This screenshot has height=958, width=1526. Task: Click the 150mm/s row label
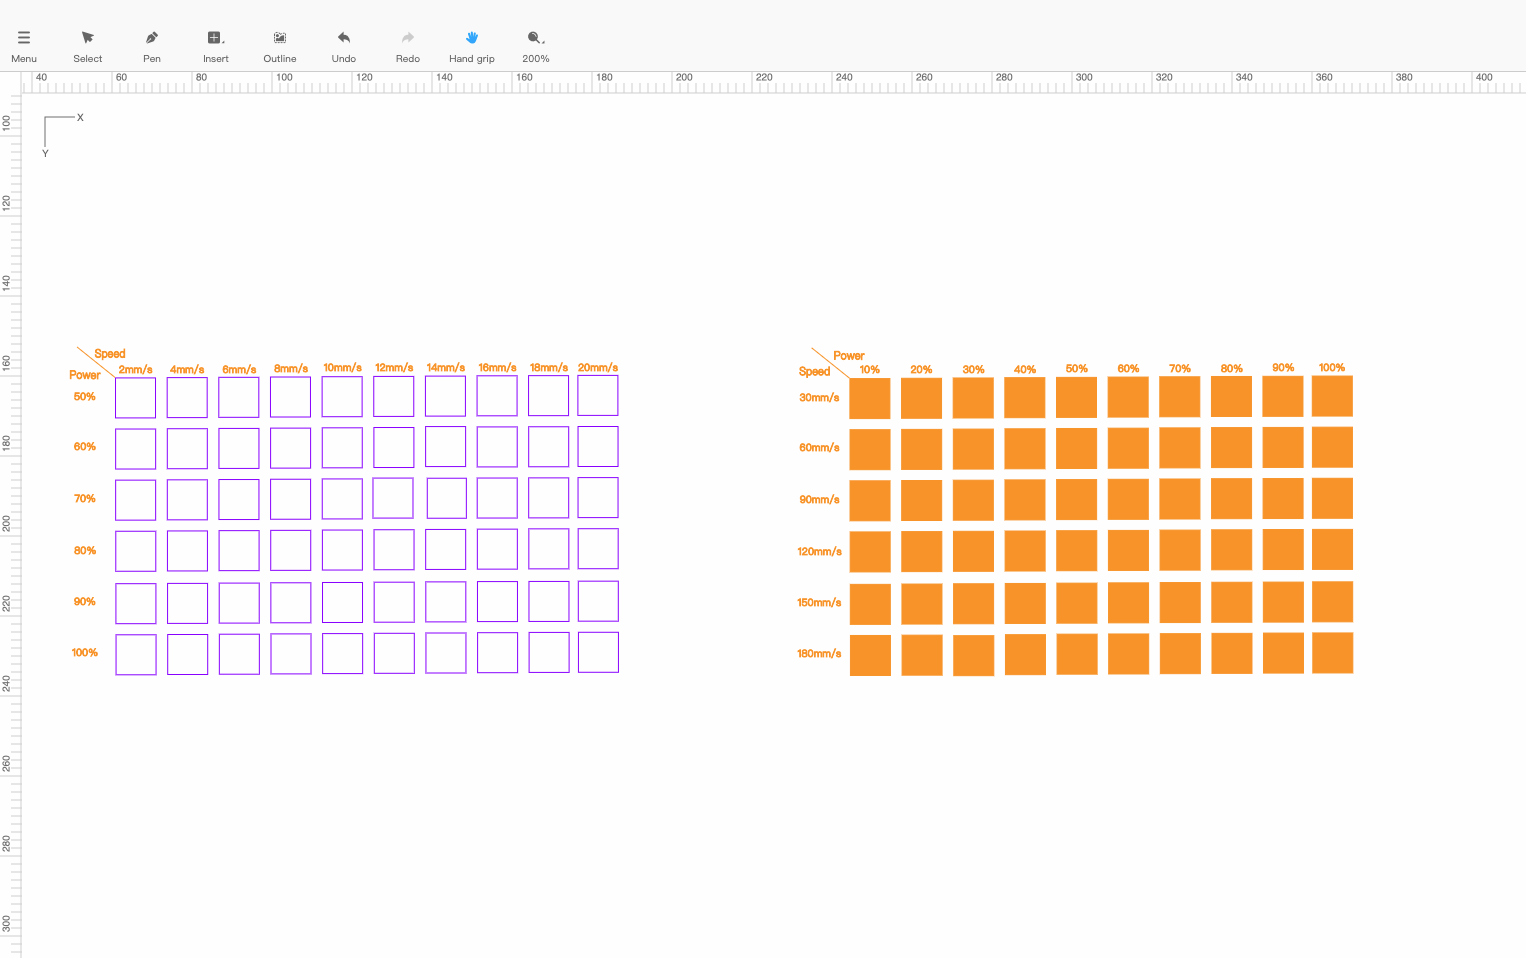(819, 603)
